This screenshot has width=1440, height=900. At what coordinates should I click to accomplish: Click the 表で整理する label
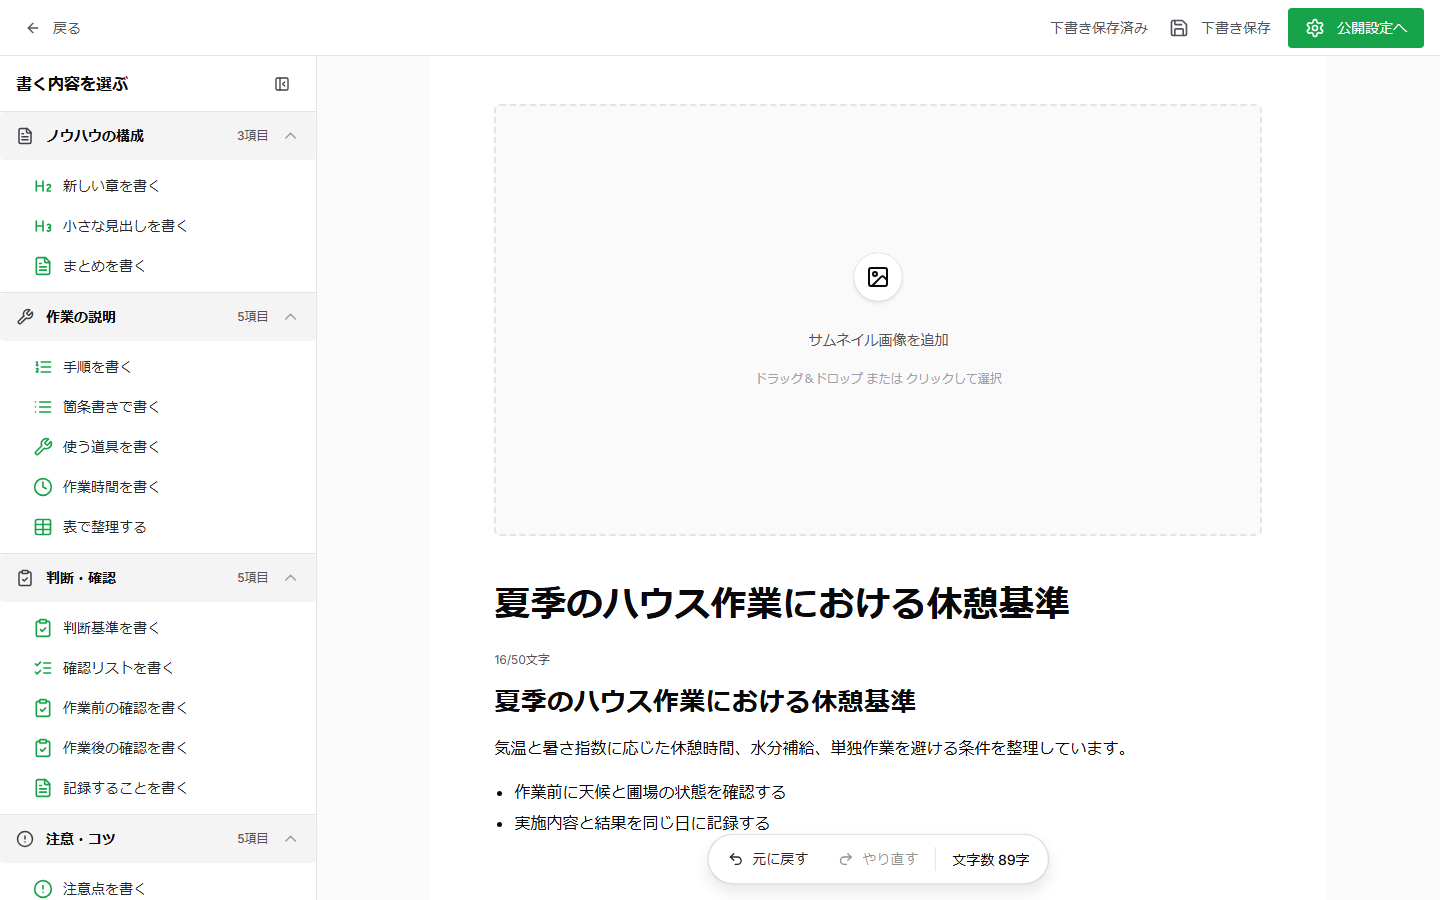(x=104, y=527)
